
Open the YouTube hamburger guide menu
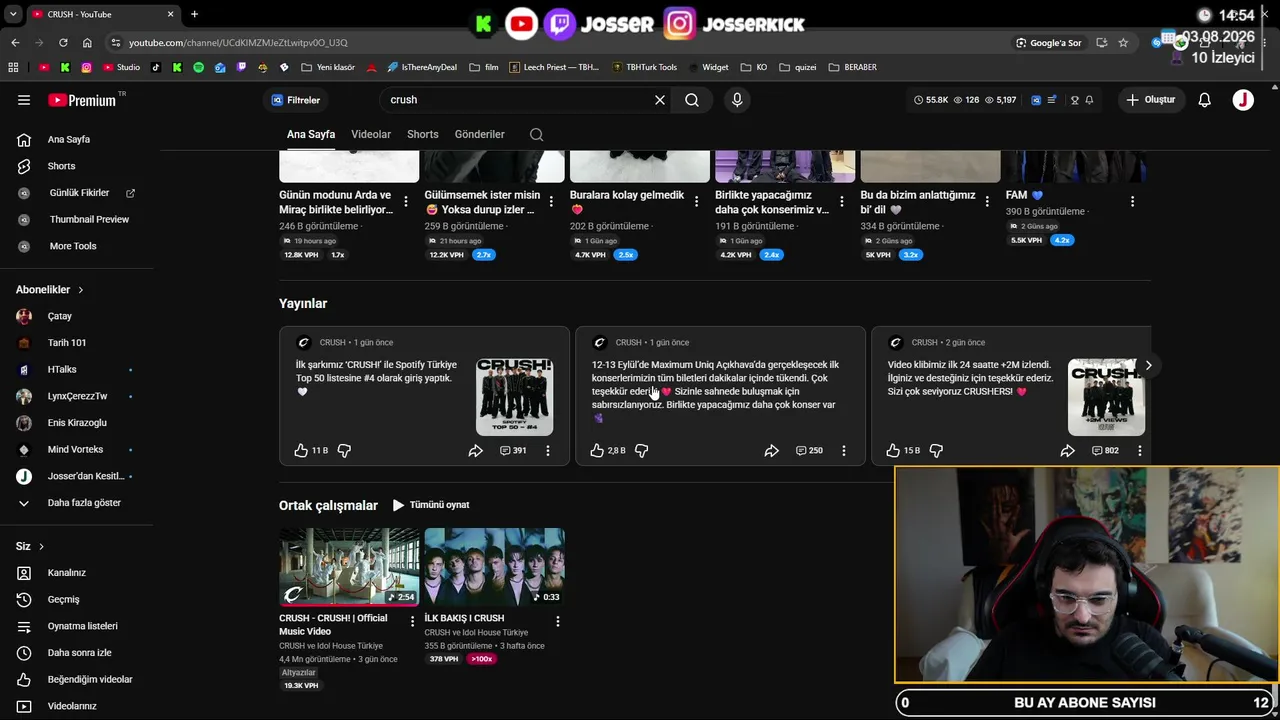[24, 100]
